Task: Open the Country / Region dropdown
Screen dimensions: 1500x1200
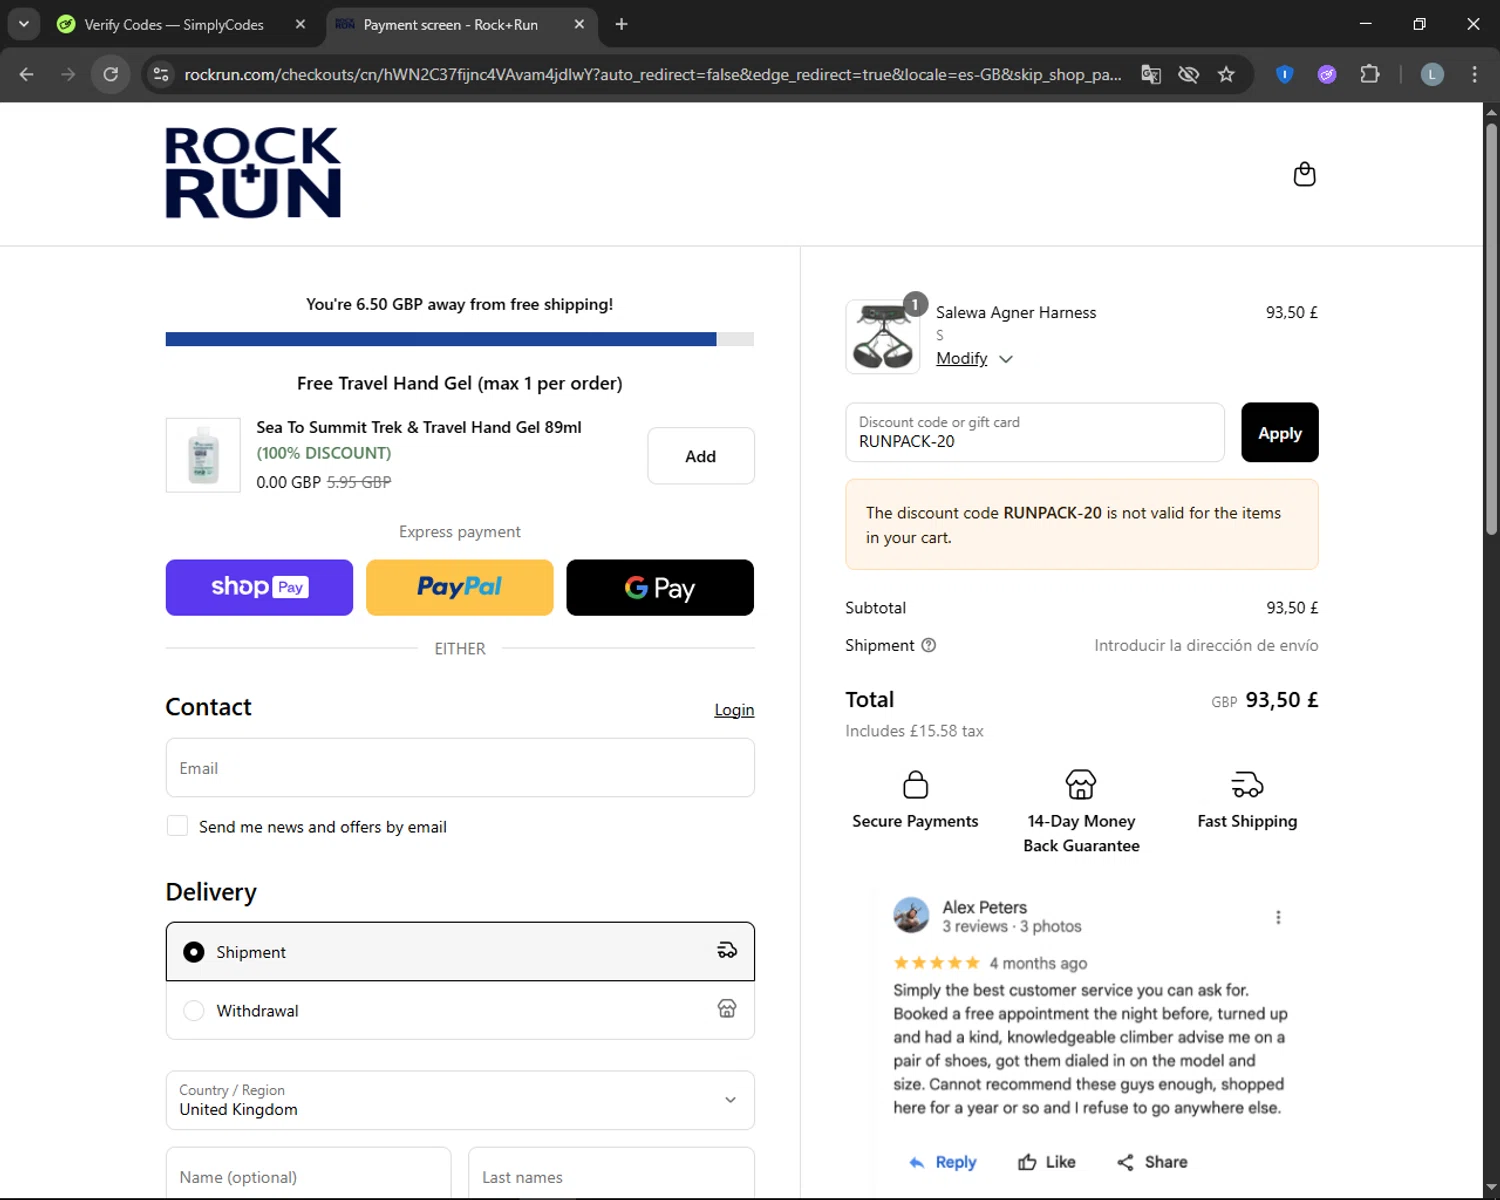Action: [460, 1100]
